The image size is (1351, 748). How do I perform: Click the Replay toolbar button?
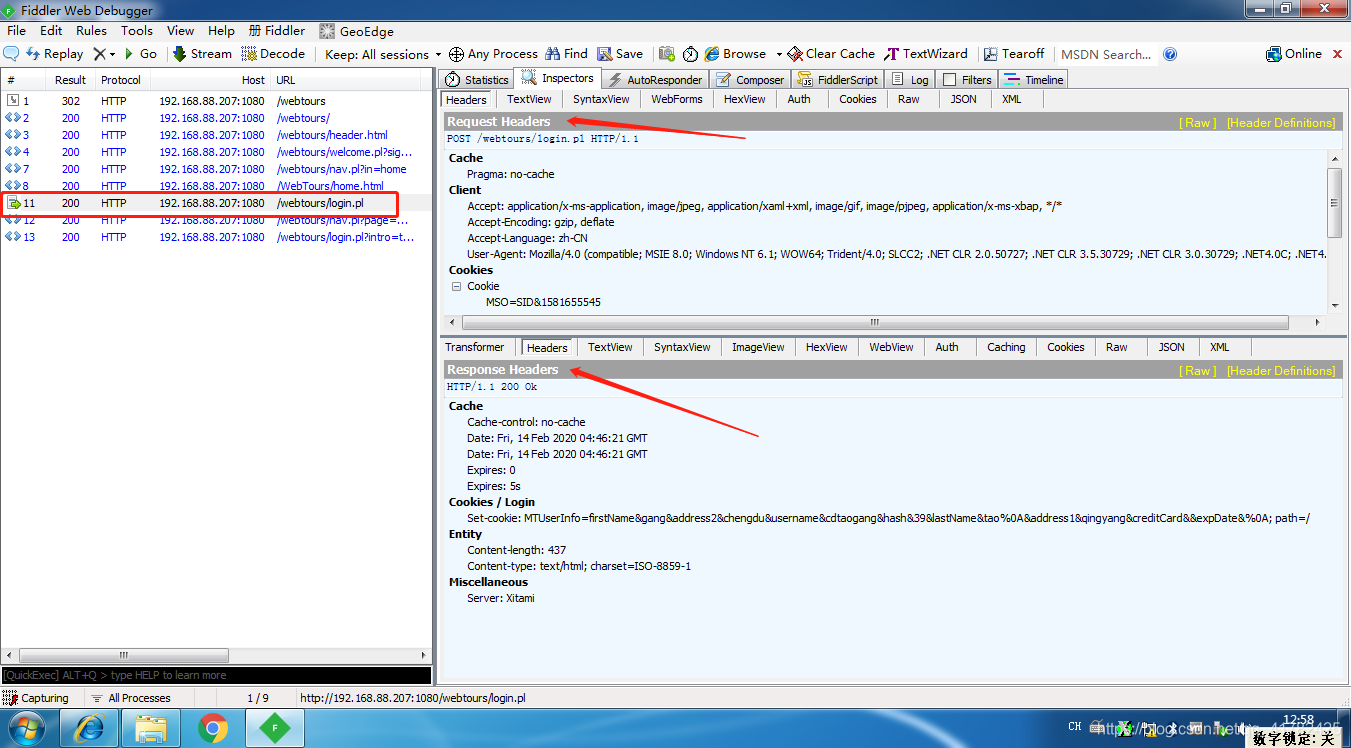pos(55,54)
